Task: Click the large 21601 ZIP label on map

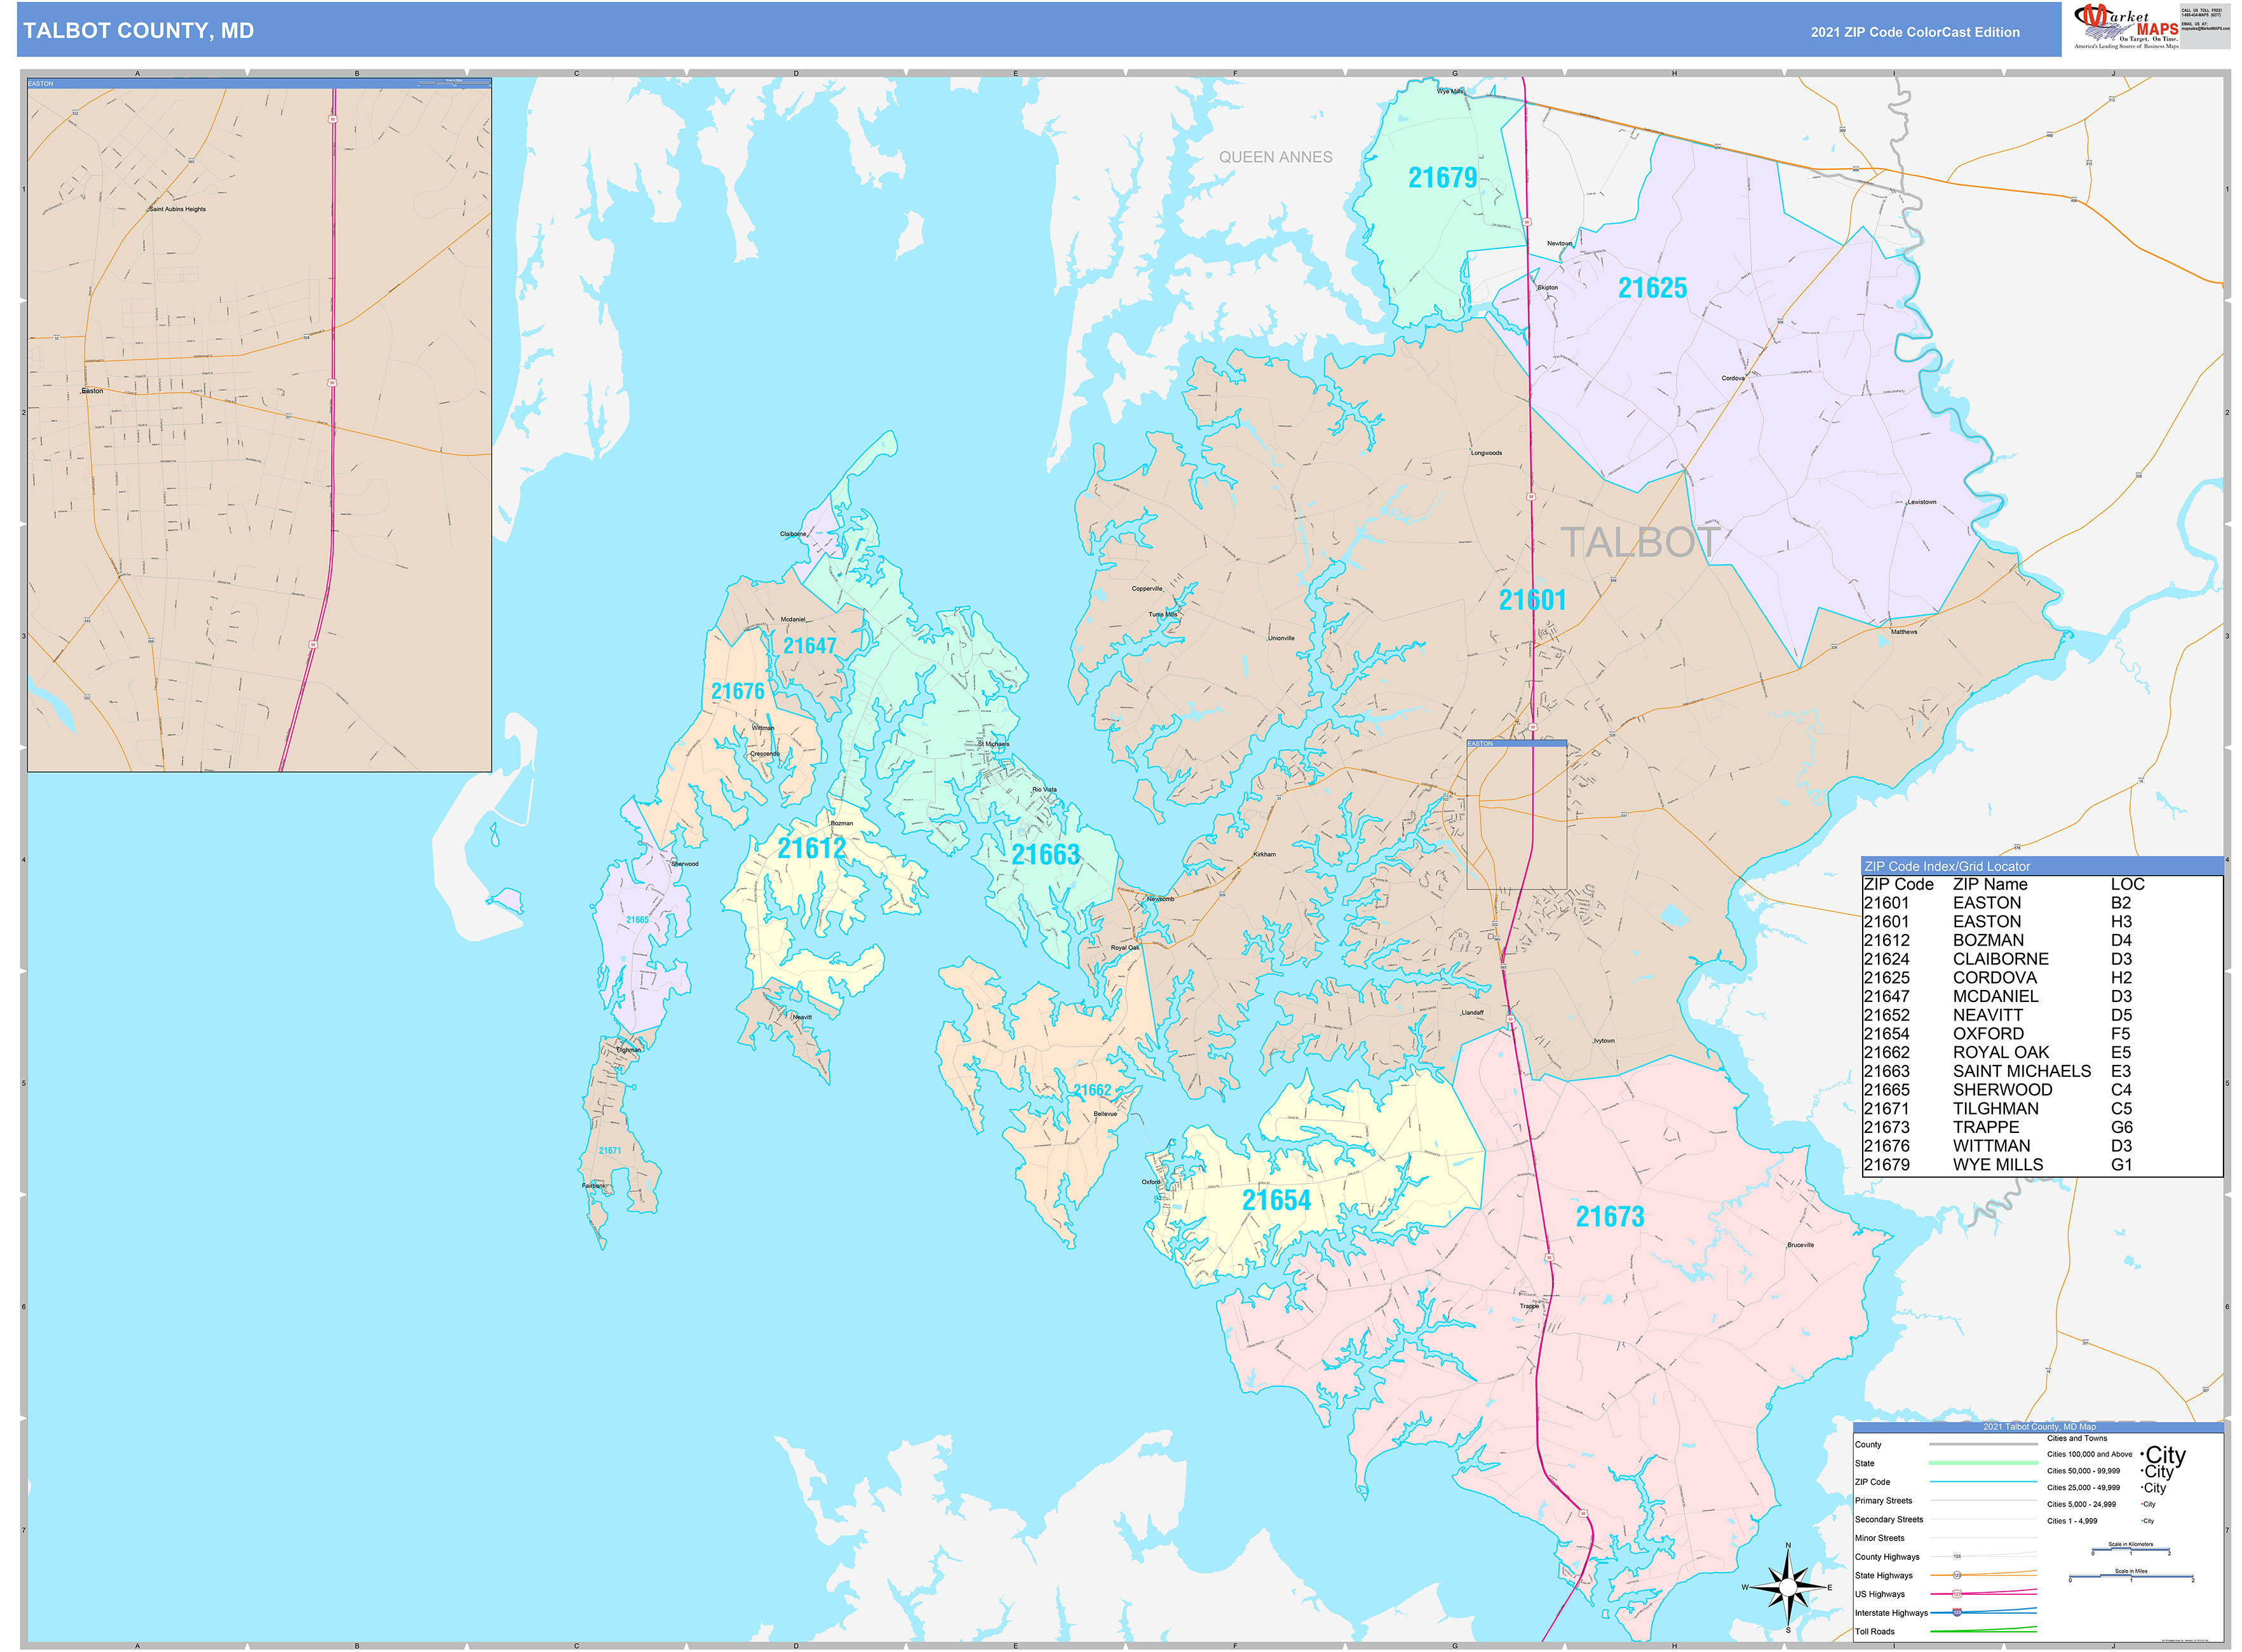Action: coord(1532,600)
